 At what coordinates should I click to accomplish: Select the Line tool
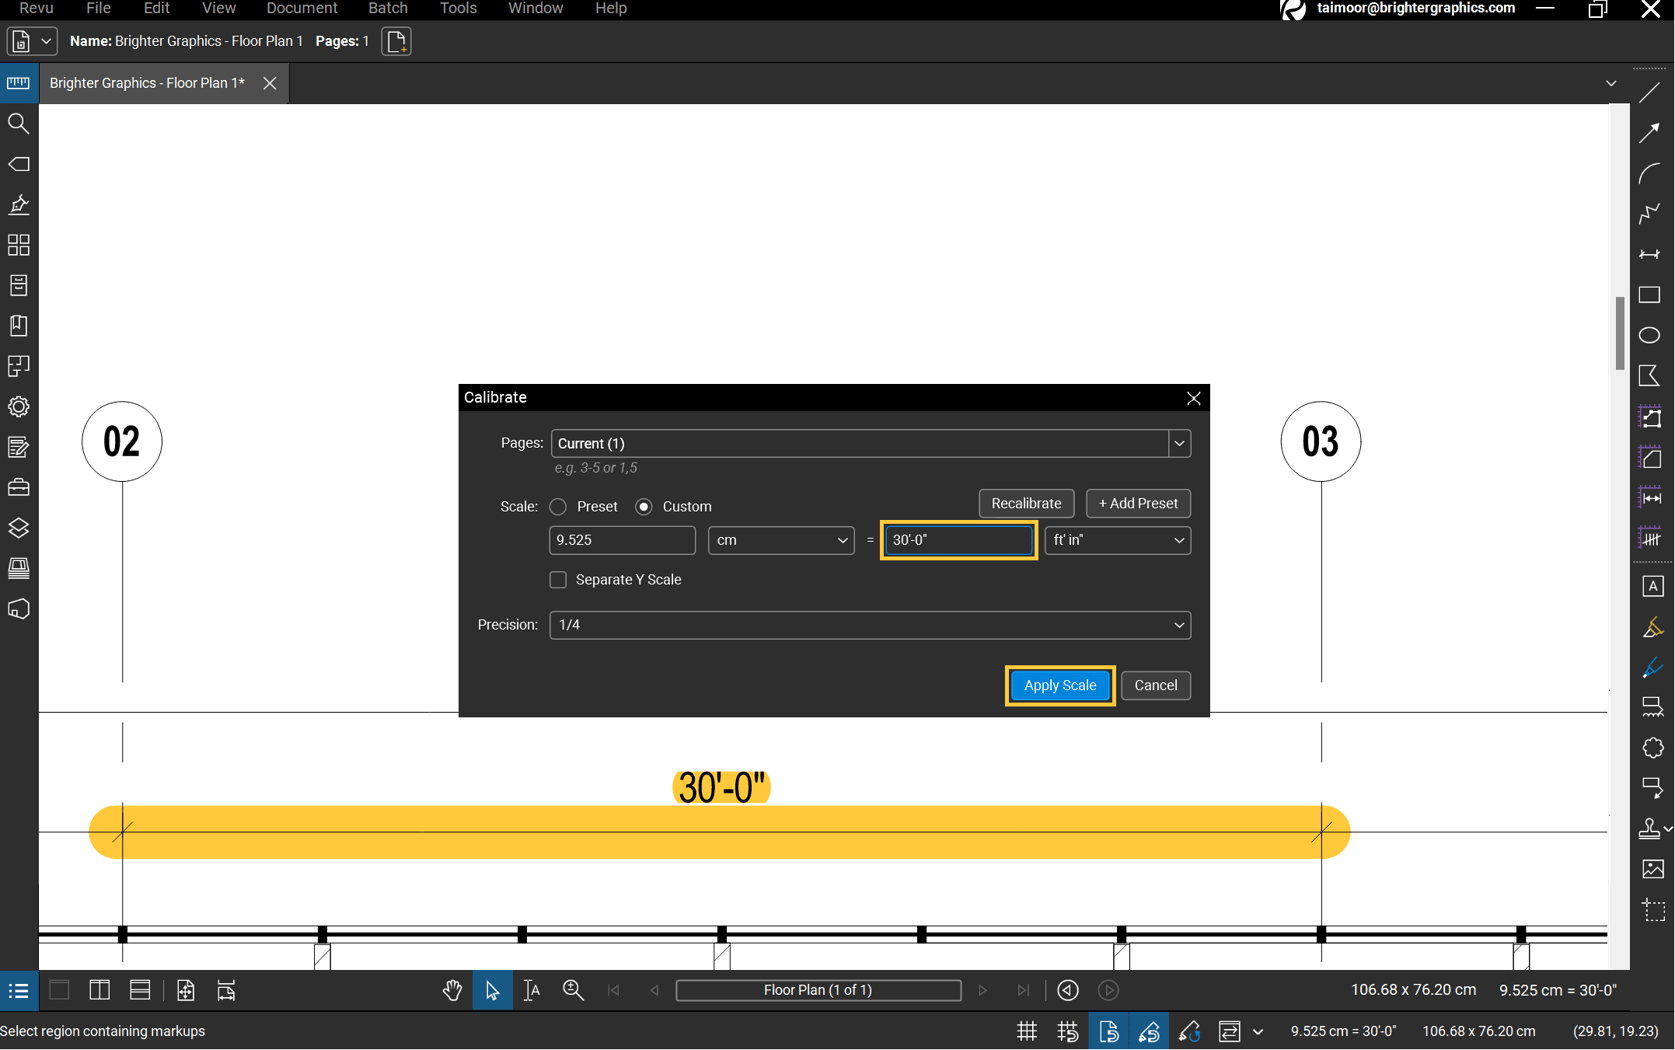[x=1651, y=92]
